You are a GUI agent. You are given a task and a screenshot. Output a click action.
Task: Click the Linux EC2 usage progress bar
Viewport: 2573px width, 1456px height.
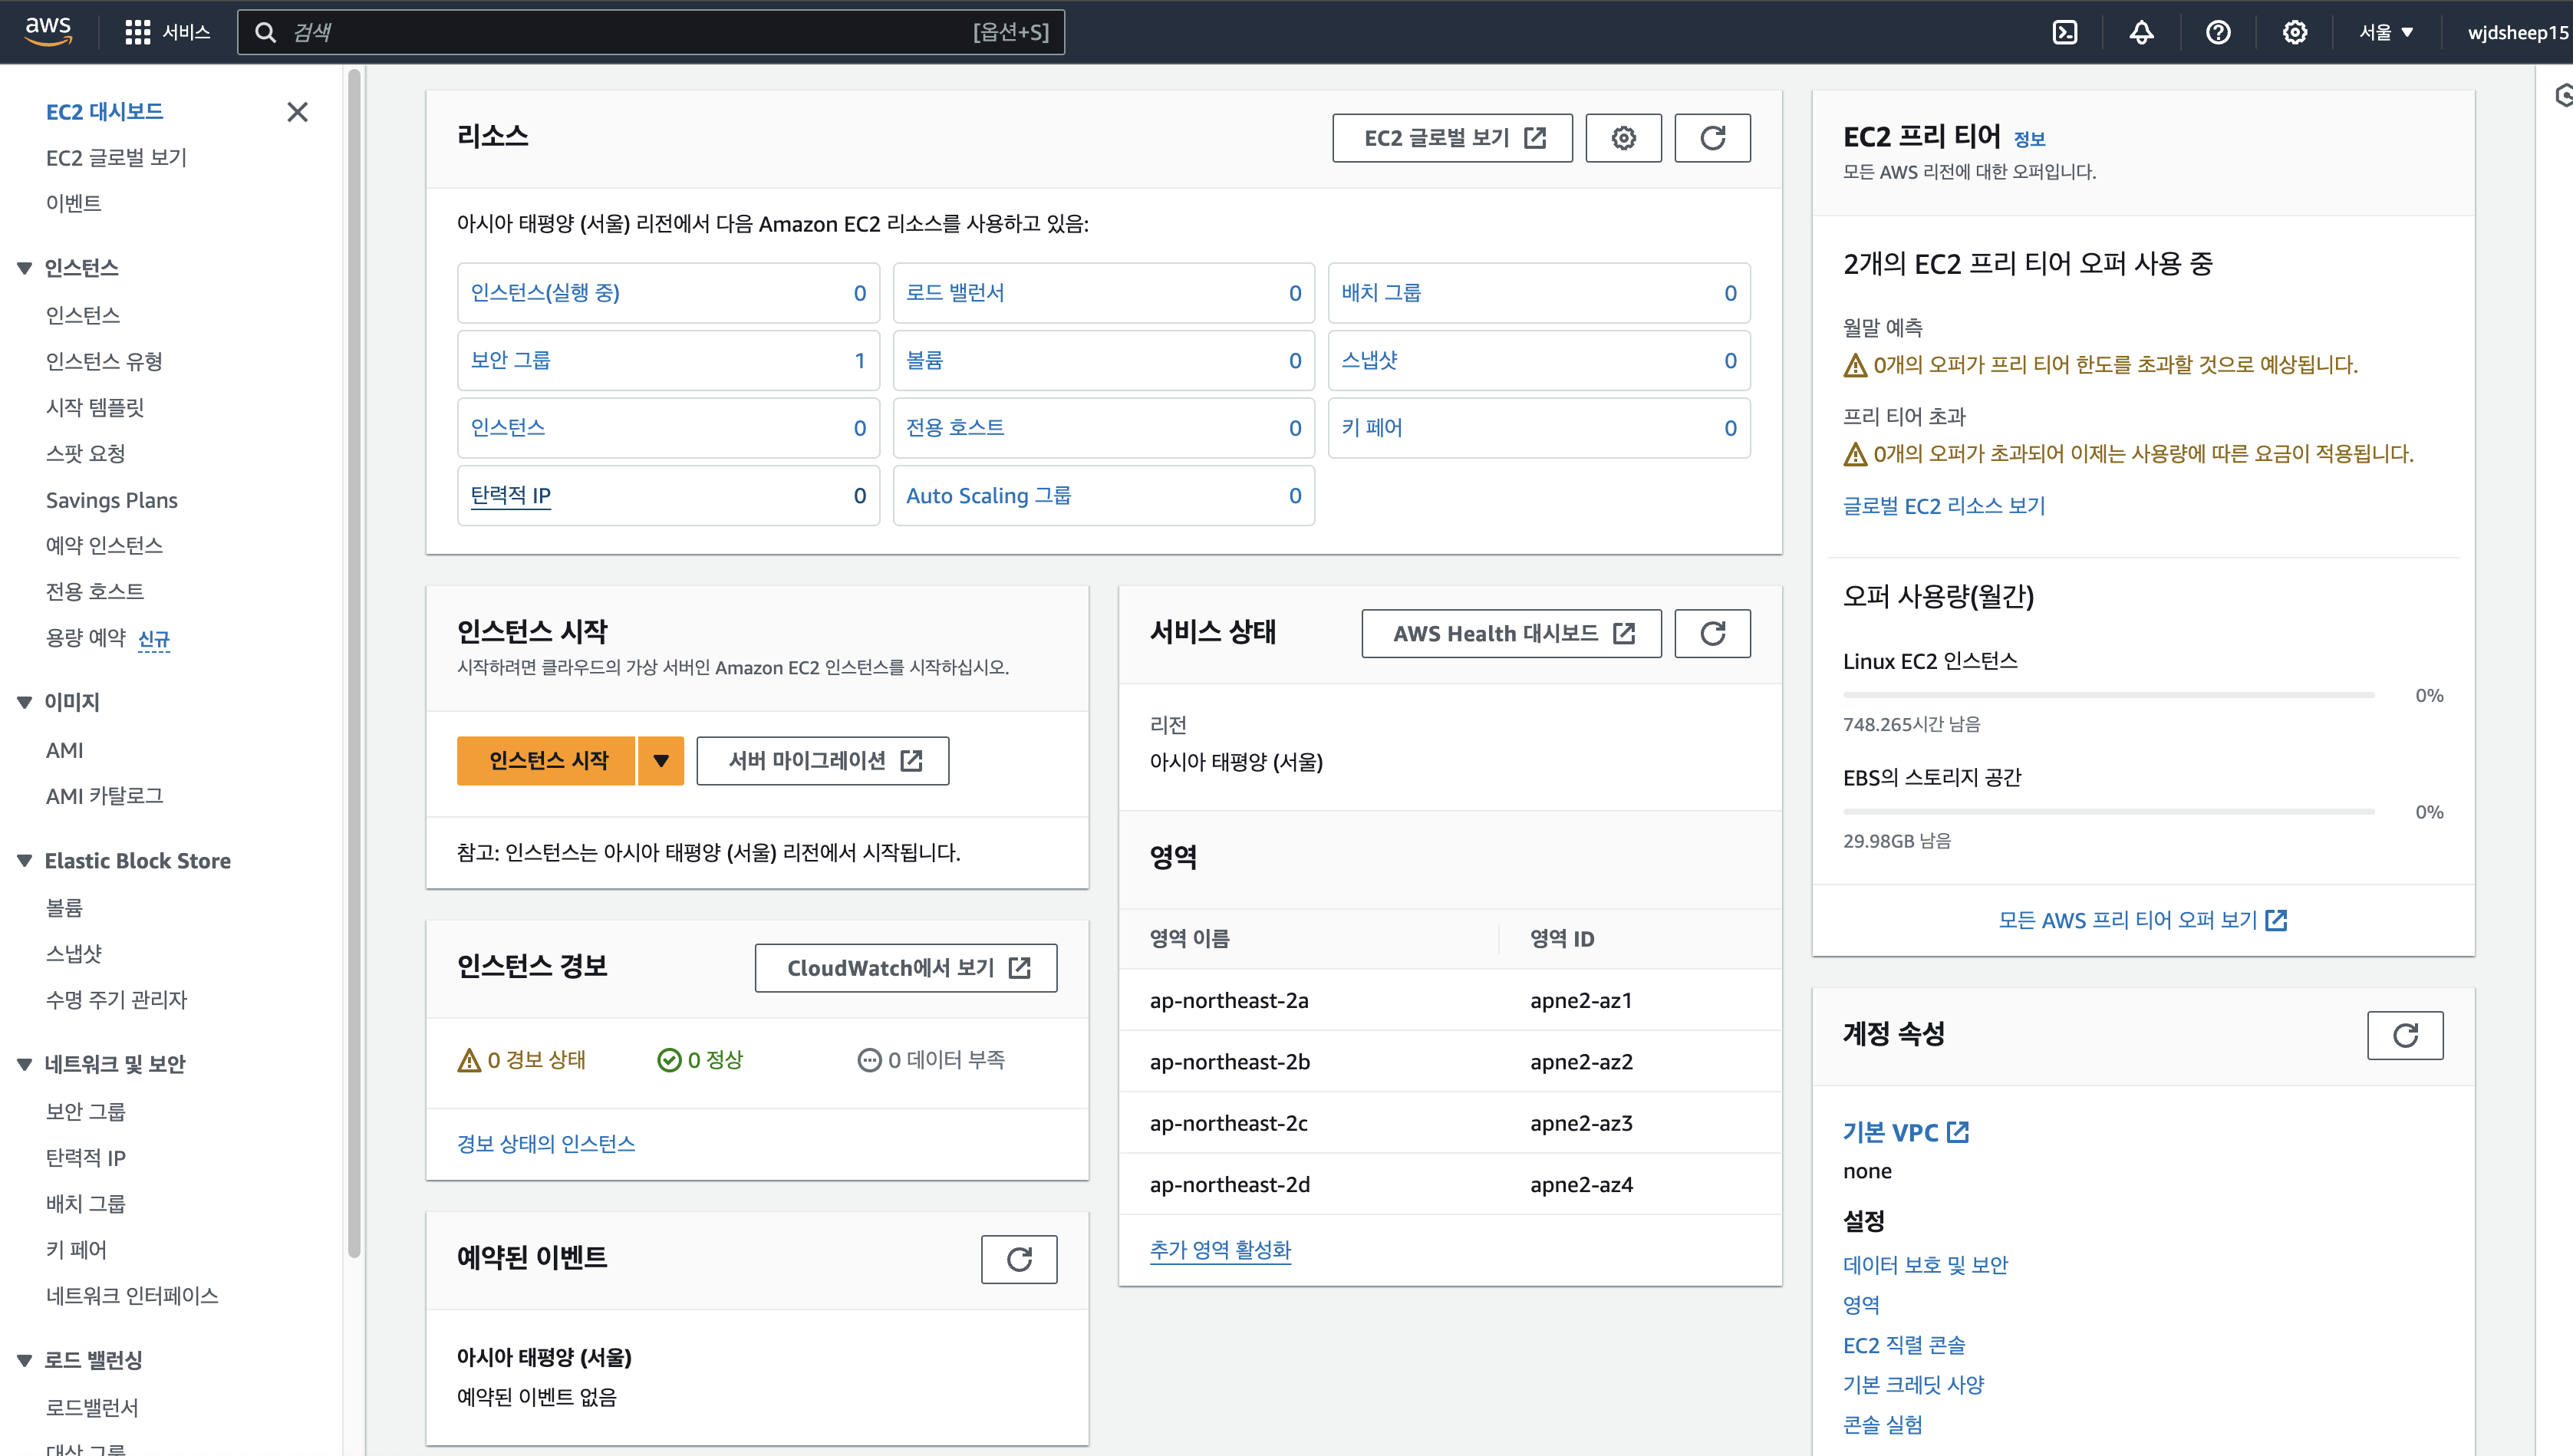(x=2108, y=695)
